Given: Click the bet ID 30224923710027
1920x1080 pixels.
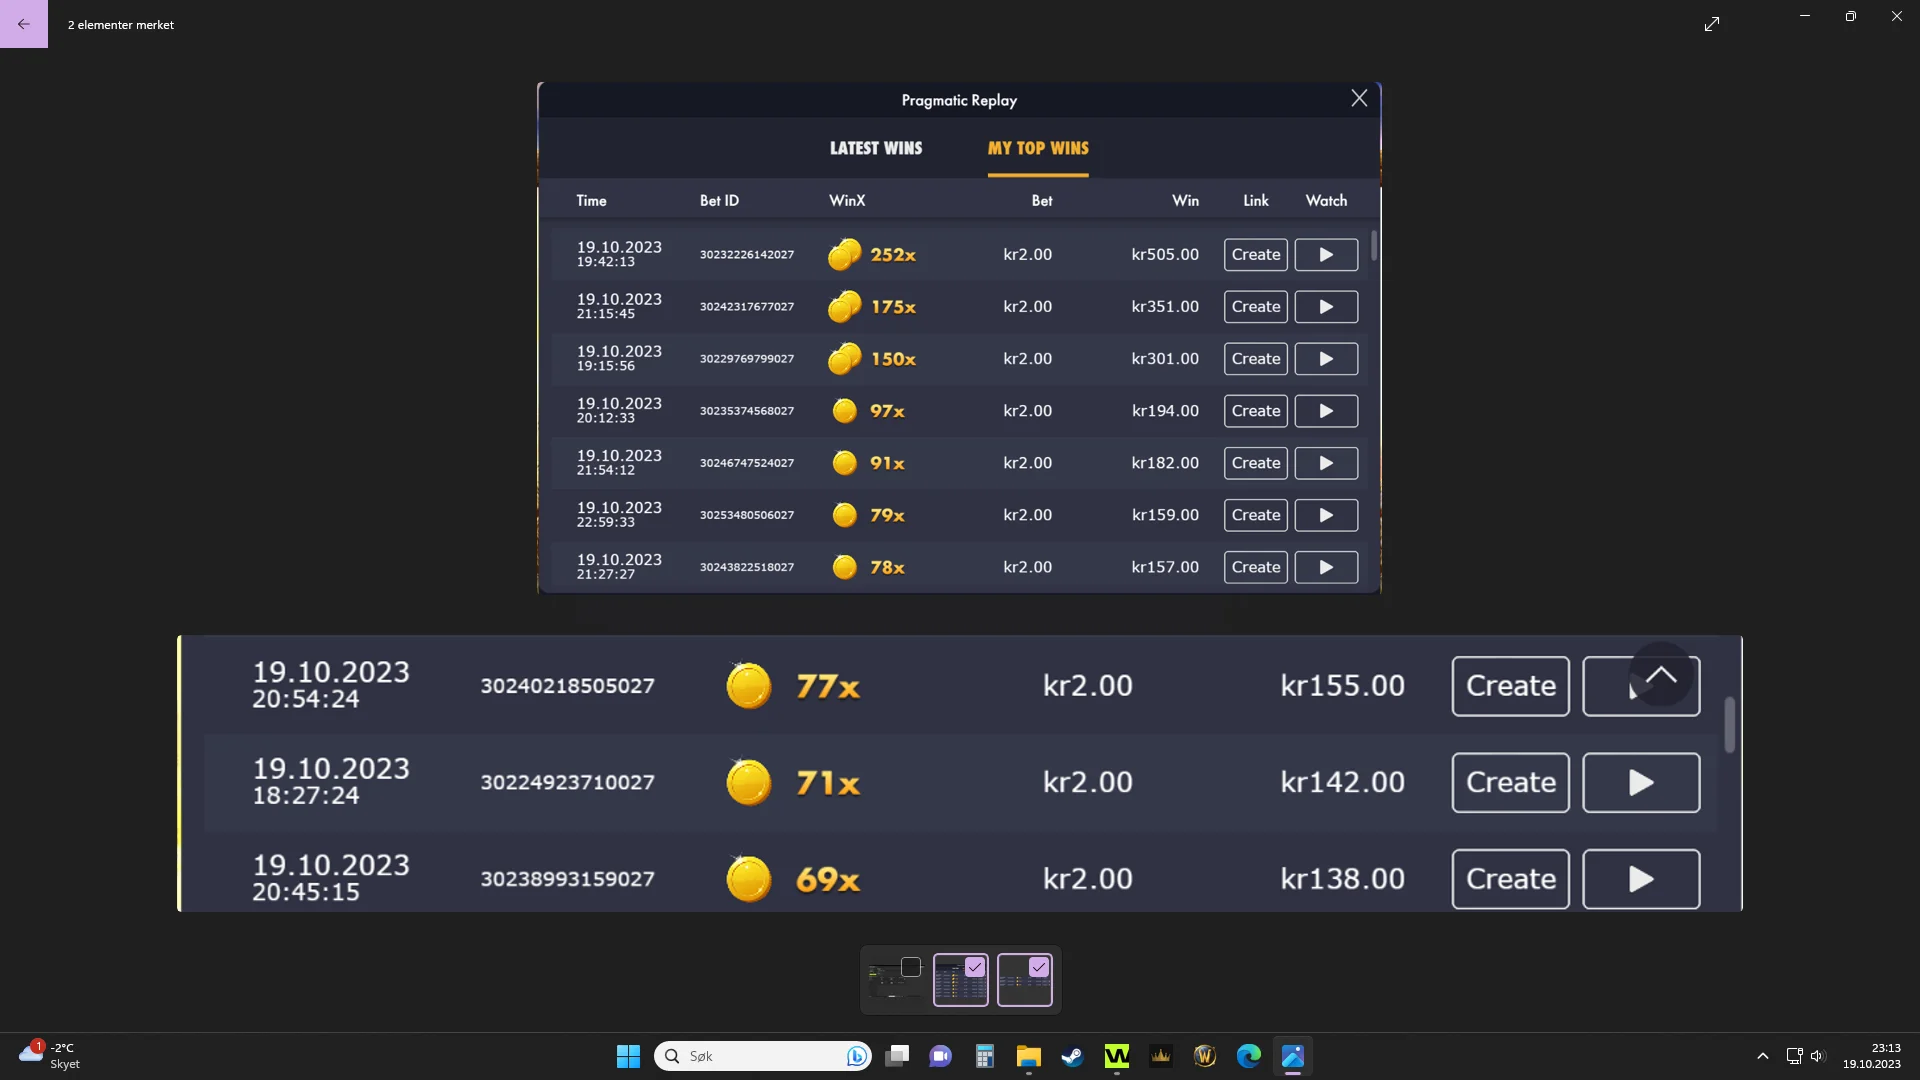Looking at the screenshot, I should (567, 782).
